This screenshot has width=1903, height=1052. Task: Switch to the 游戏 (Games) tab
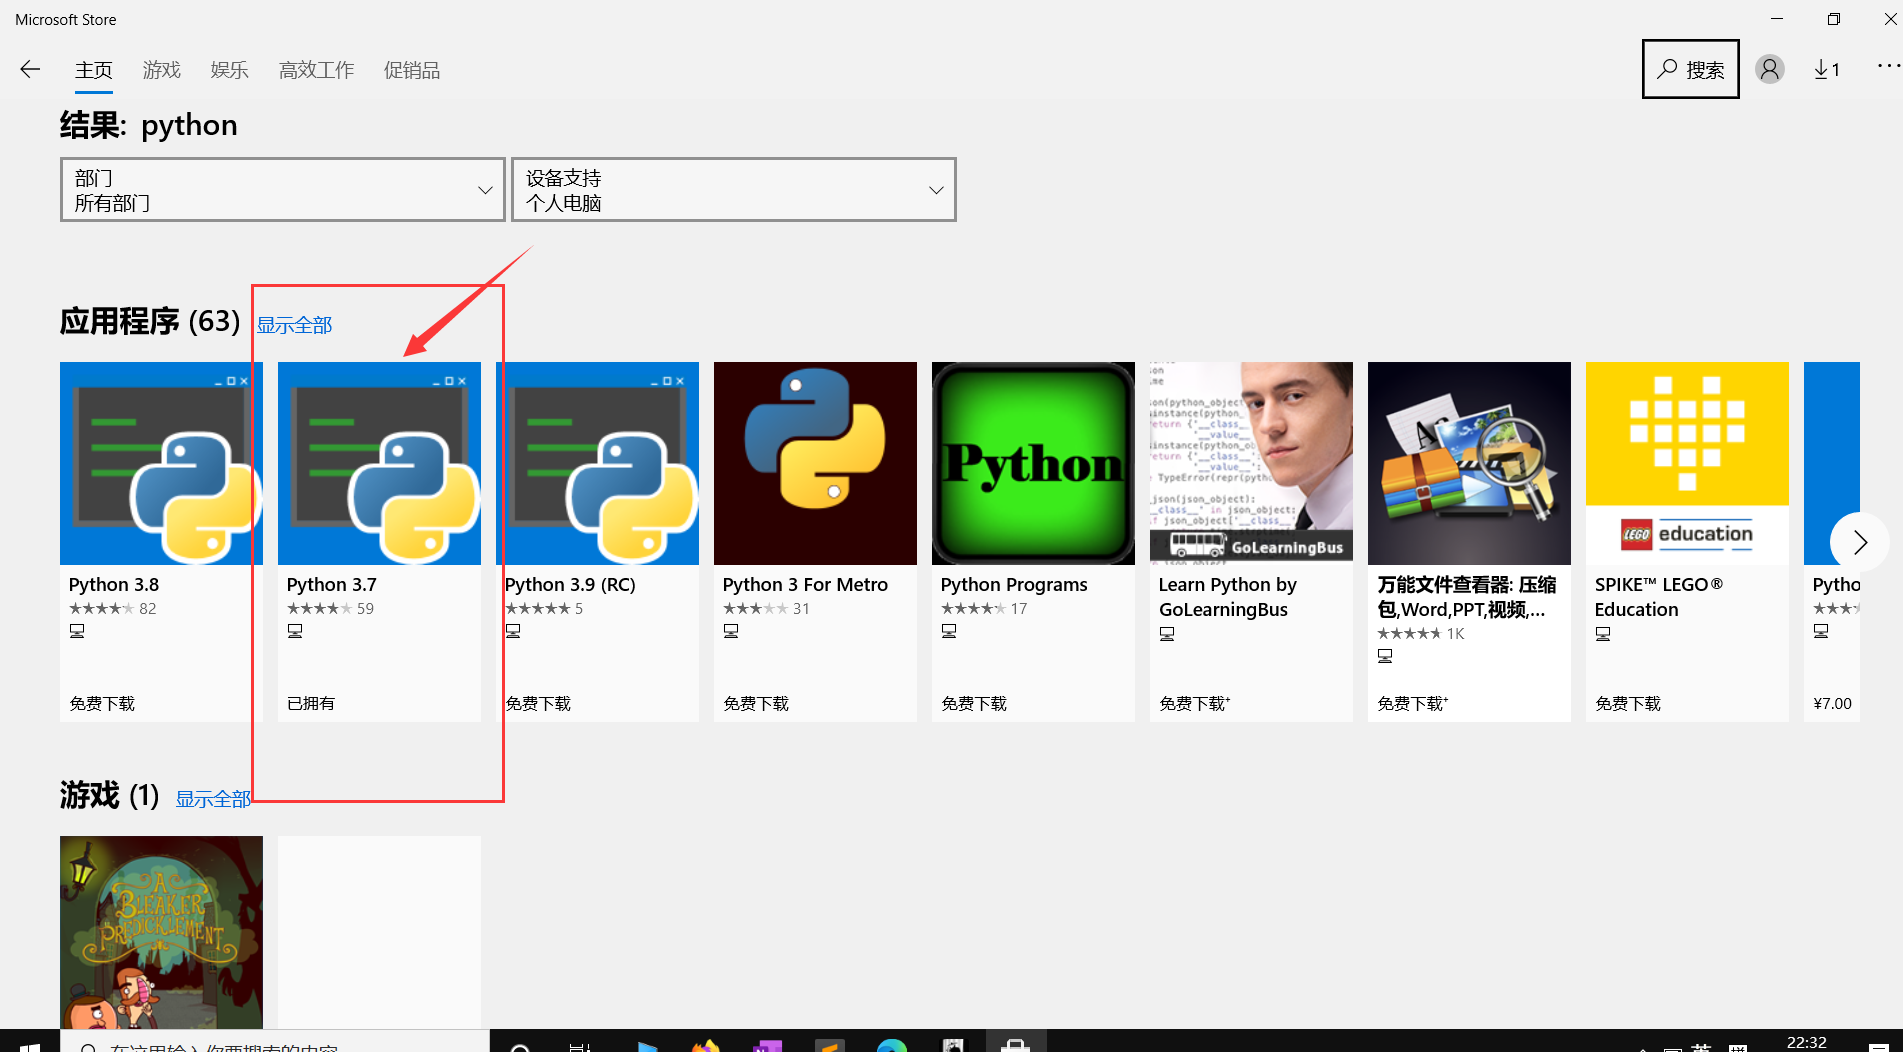[161, 70]
